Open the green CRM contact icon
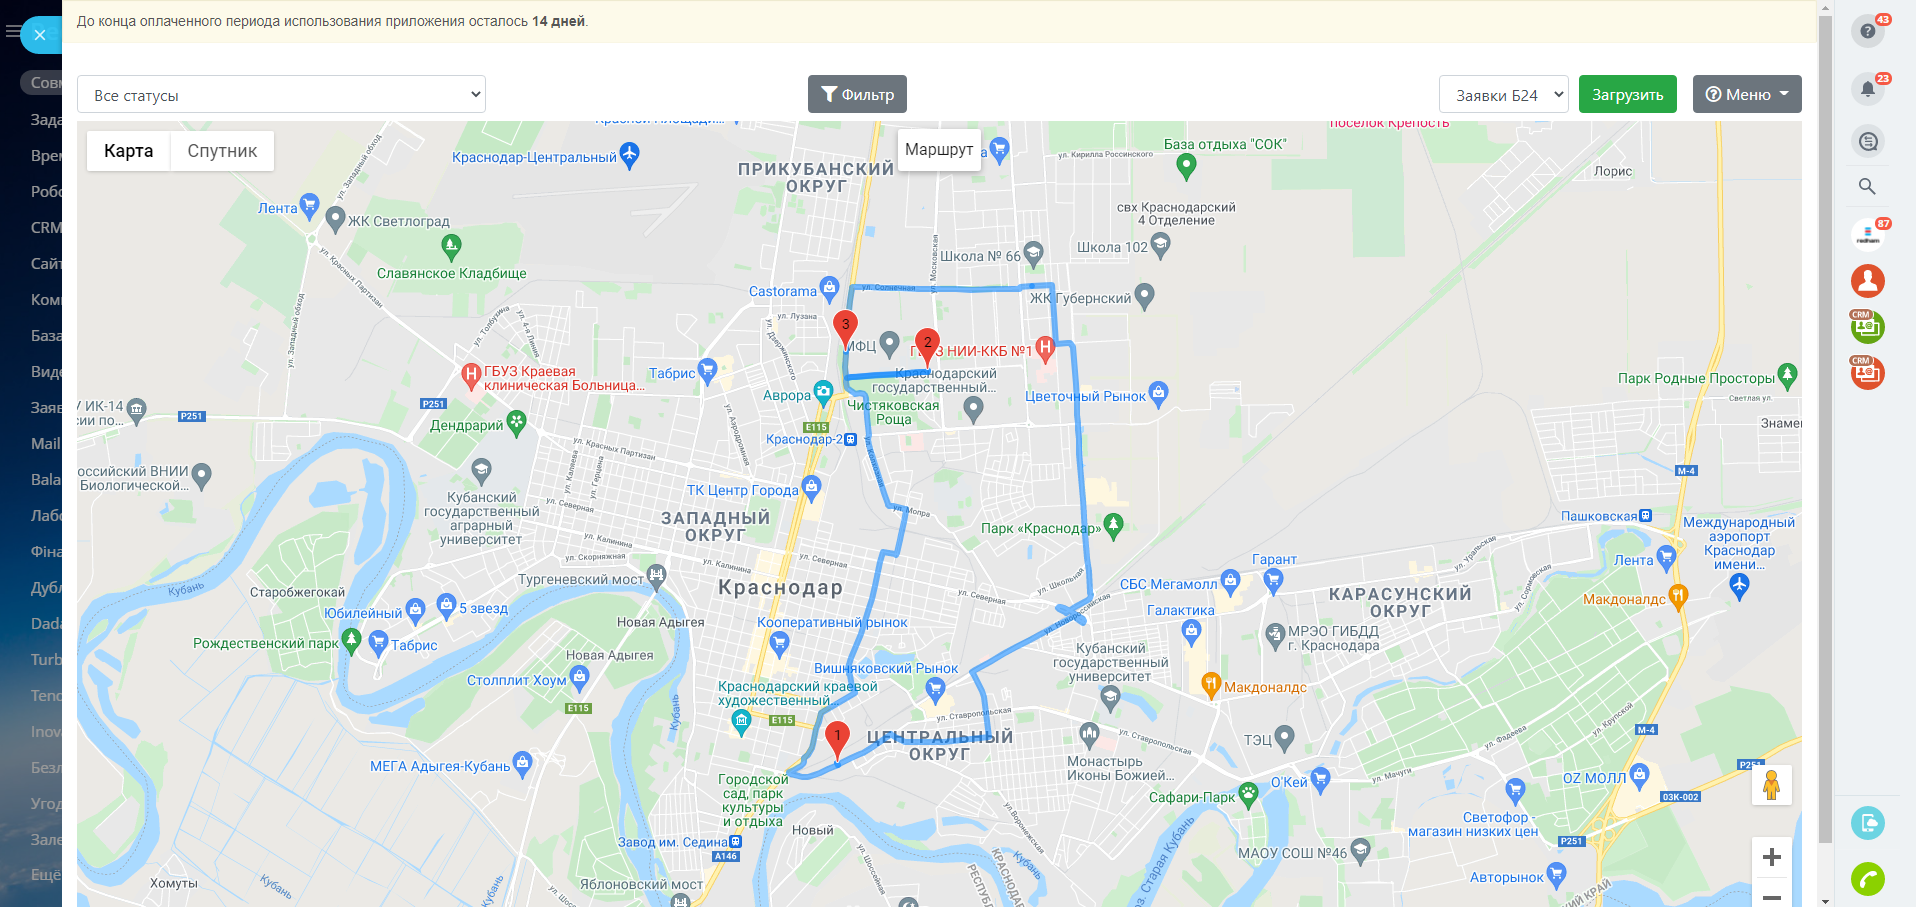This screenshot has height=907, width=1916. (1868, 327)
